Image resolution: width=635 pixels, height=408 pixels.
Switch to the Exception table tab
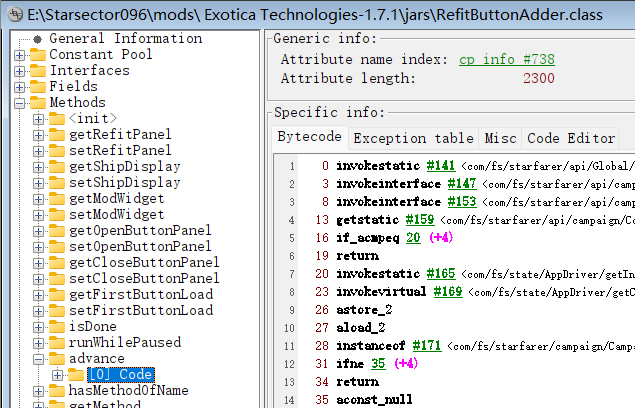pos(412,138)
